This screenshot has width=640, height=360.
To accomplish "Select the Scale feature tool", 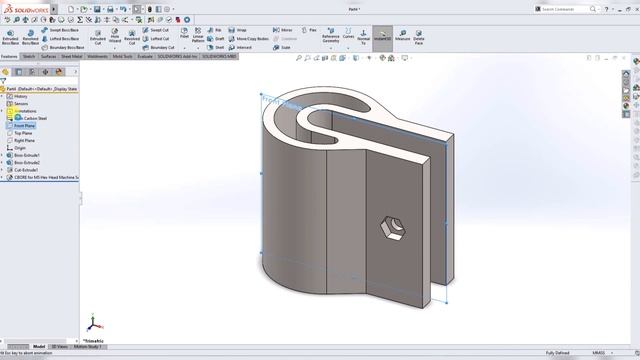I will pyautogui.click(x=281, y=47).
